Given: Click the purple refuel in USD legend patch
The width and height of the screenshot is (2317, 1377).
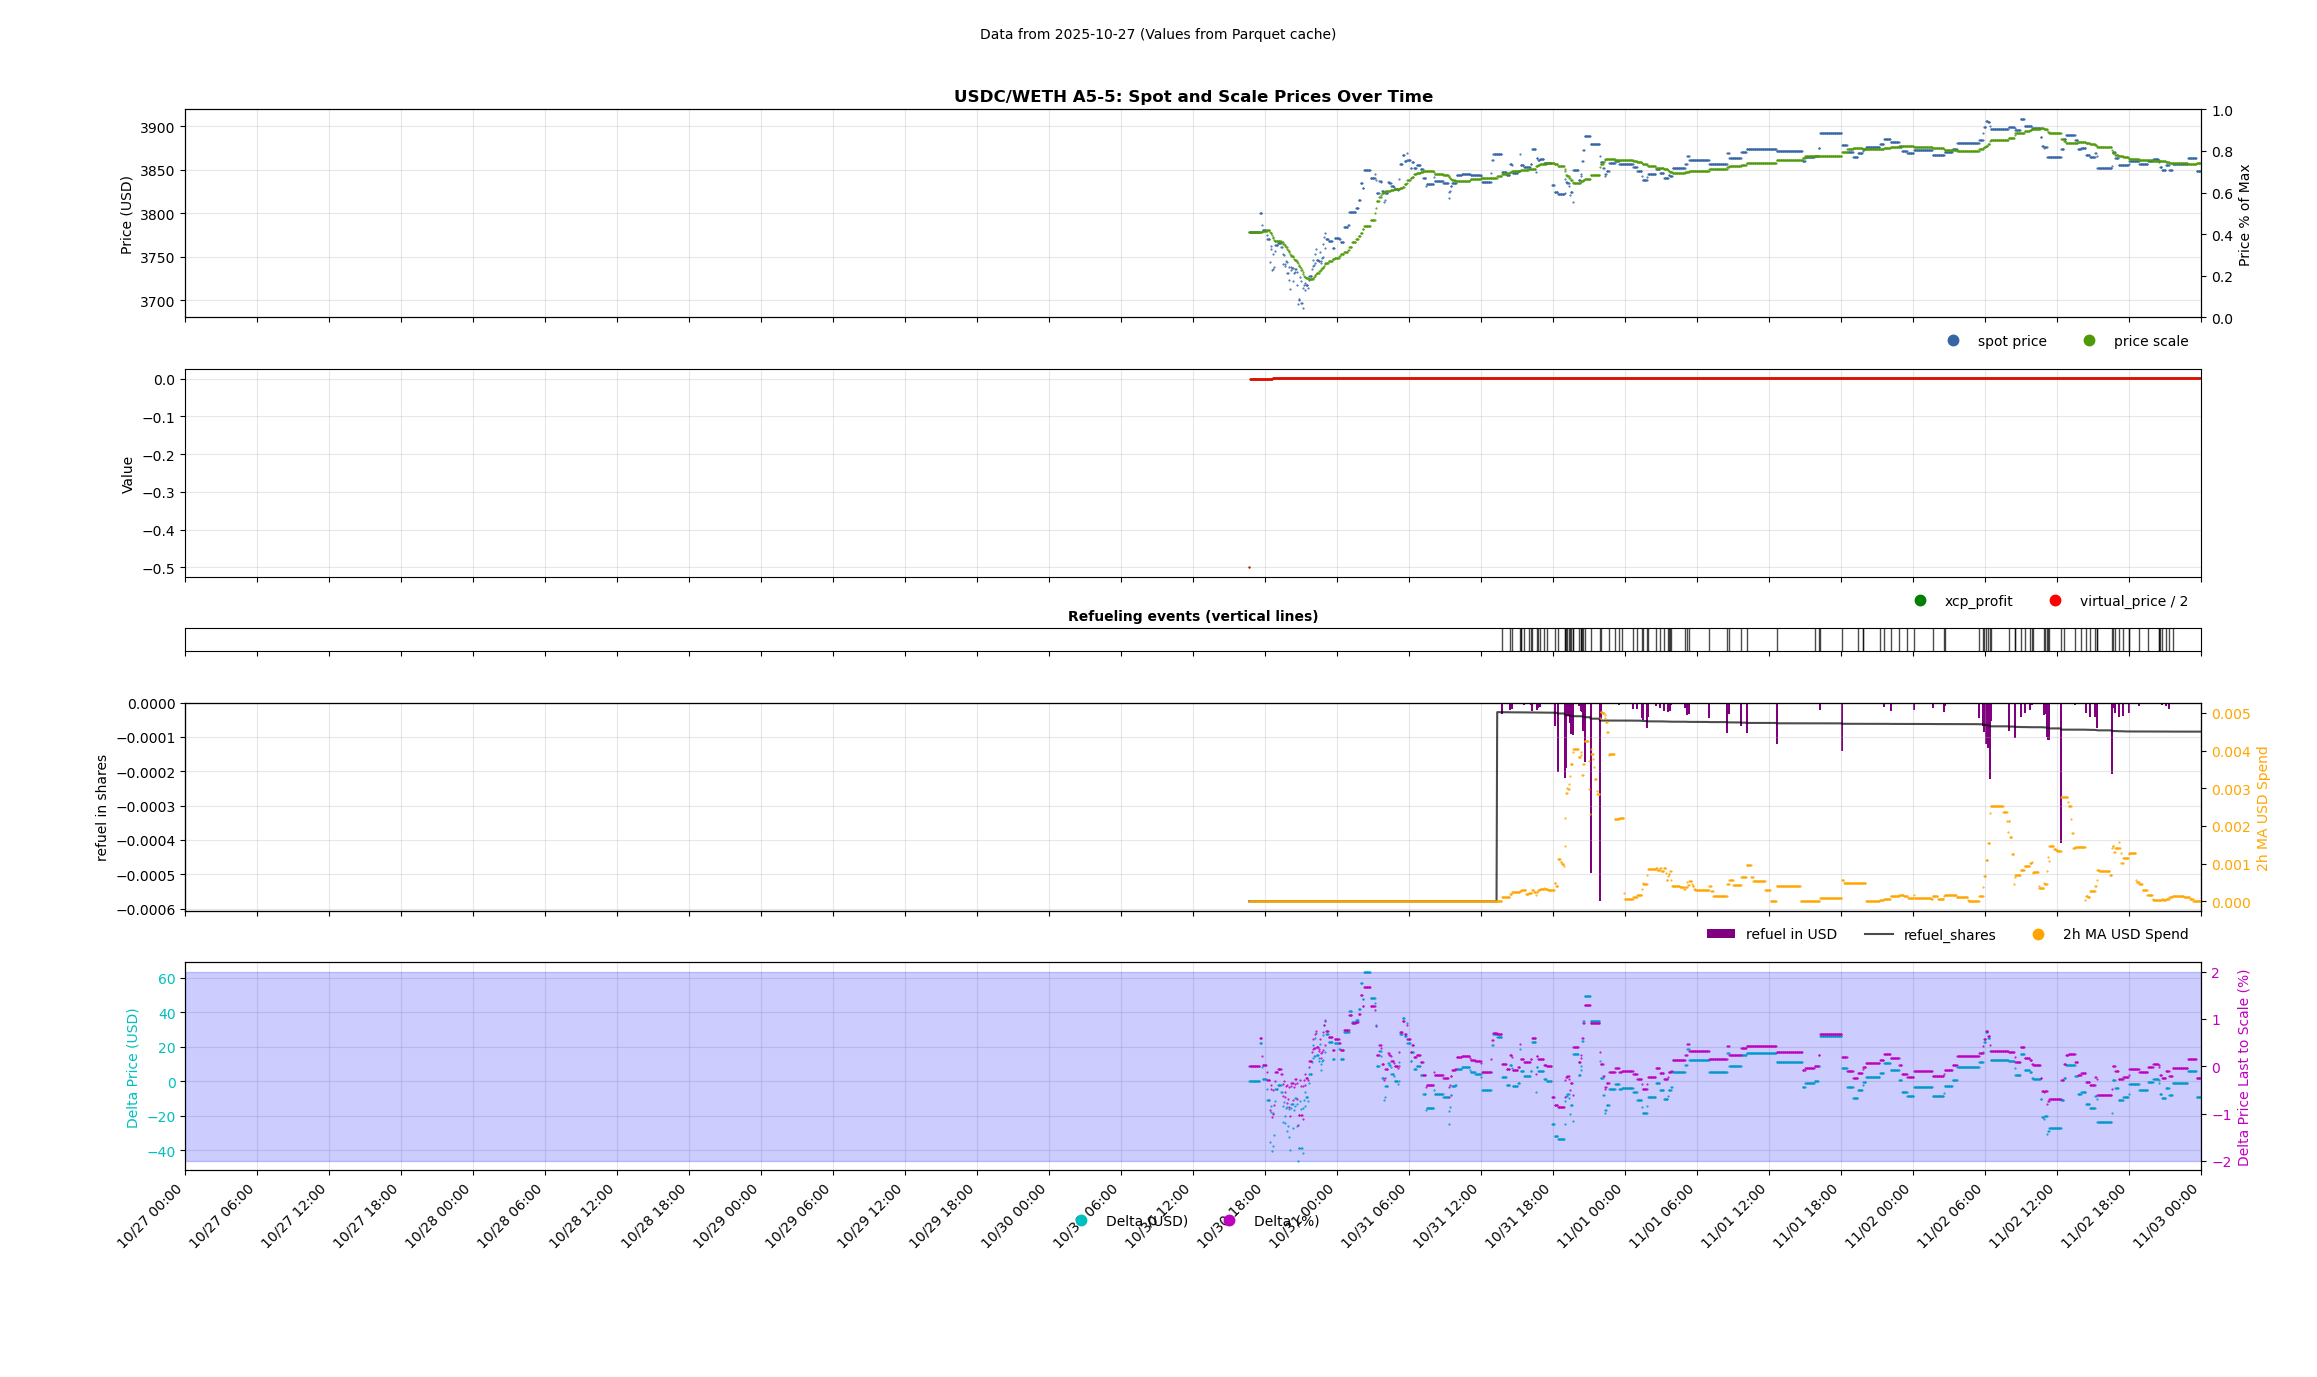Looking at the screenshot, I should pyautogui.click(x=1720, y=934).
